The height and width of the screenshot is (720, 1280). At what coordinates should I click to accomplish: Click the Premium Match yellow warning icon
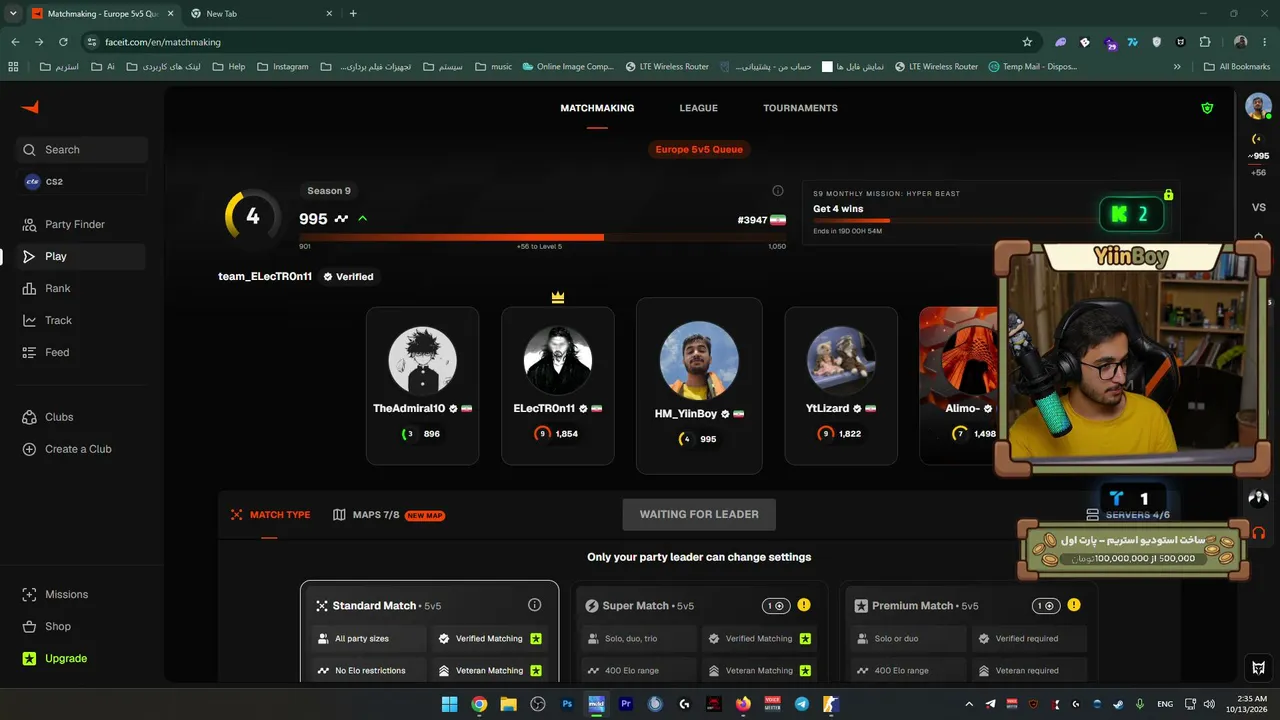(1074, 605)
